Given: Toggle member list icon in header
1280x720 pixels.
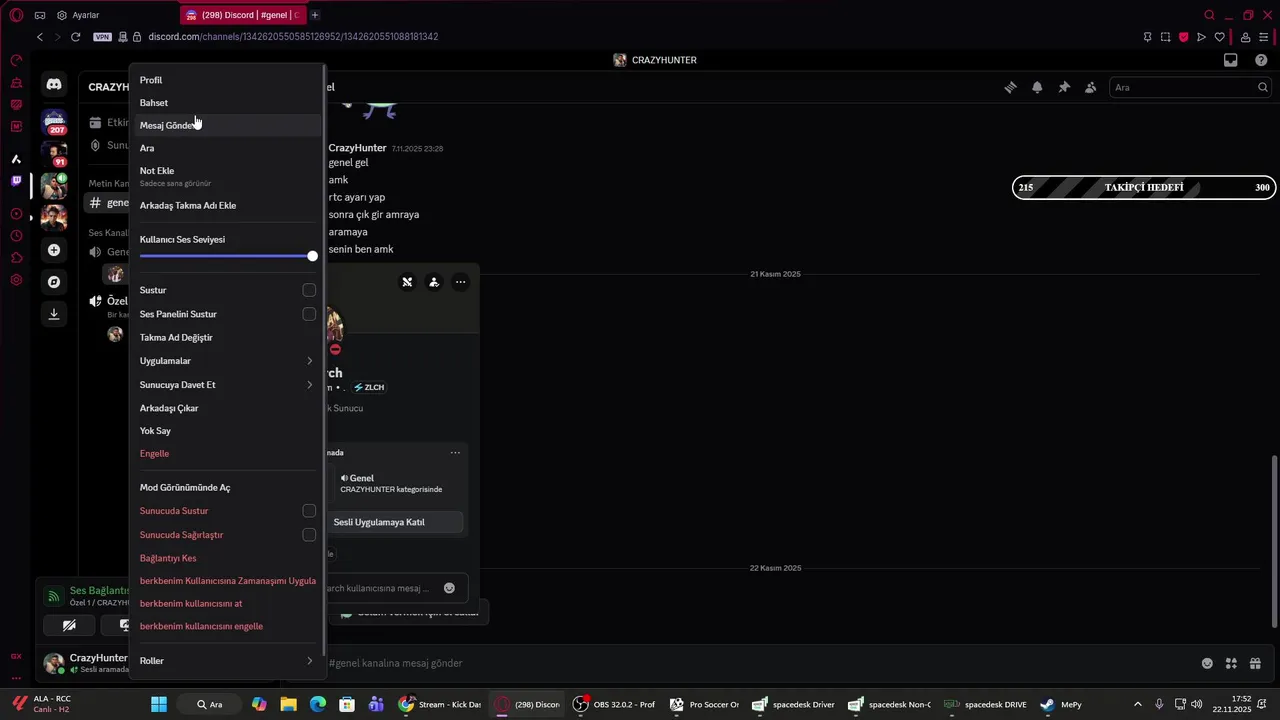Looking at the screenshot, I should (x=1091, y=87).
